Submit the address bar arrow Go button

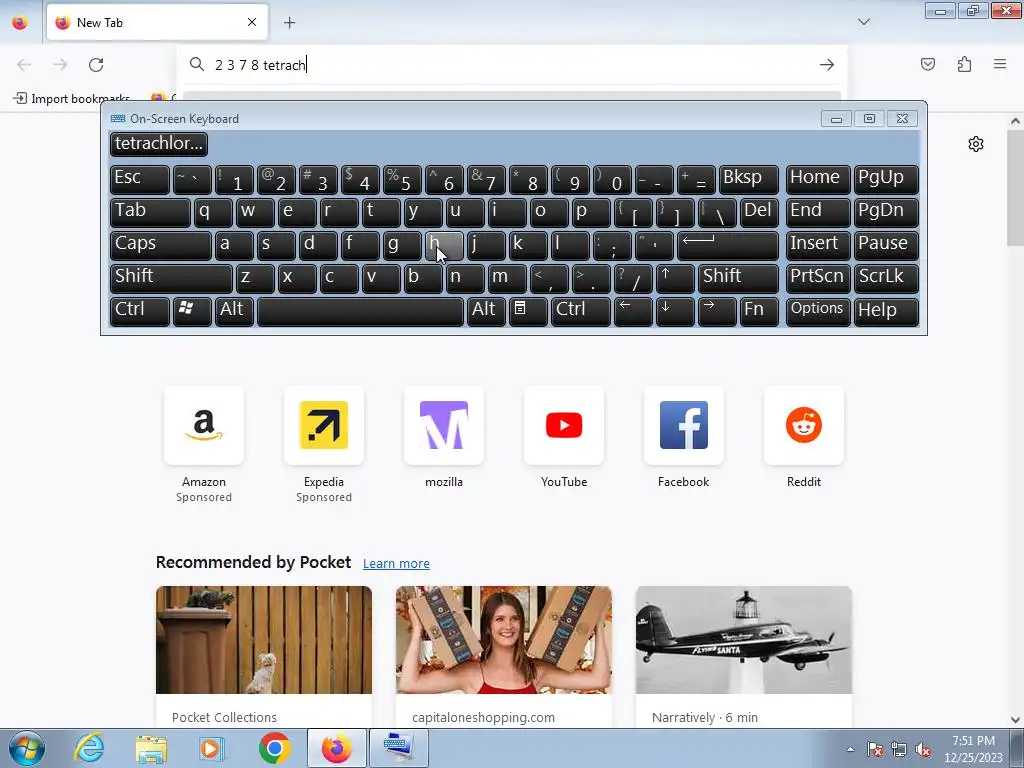(x=827, y=65)
